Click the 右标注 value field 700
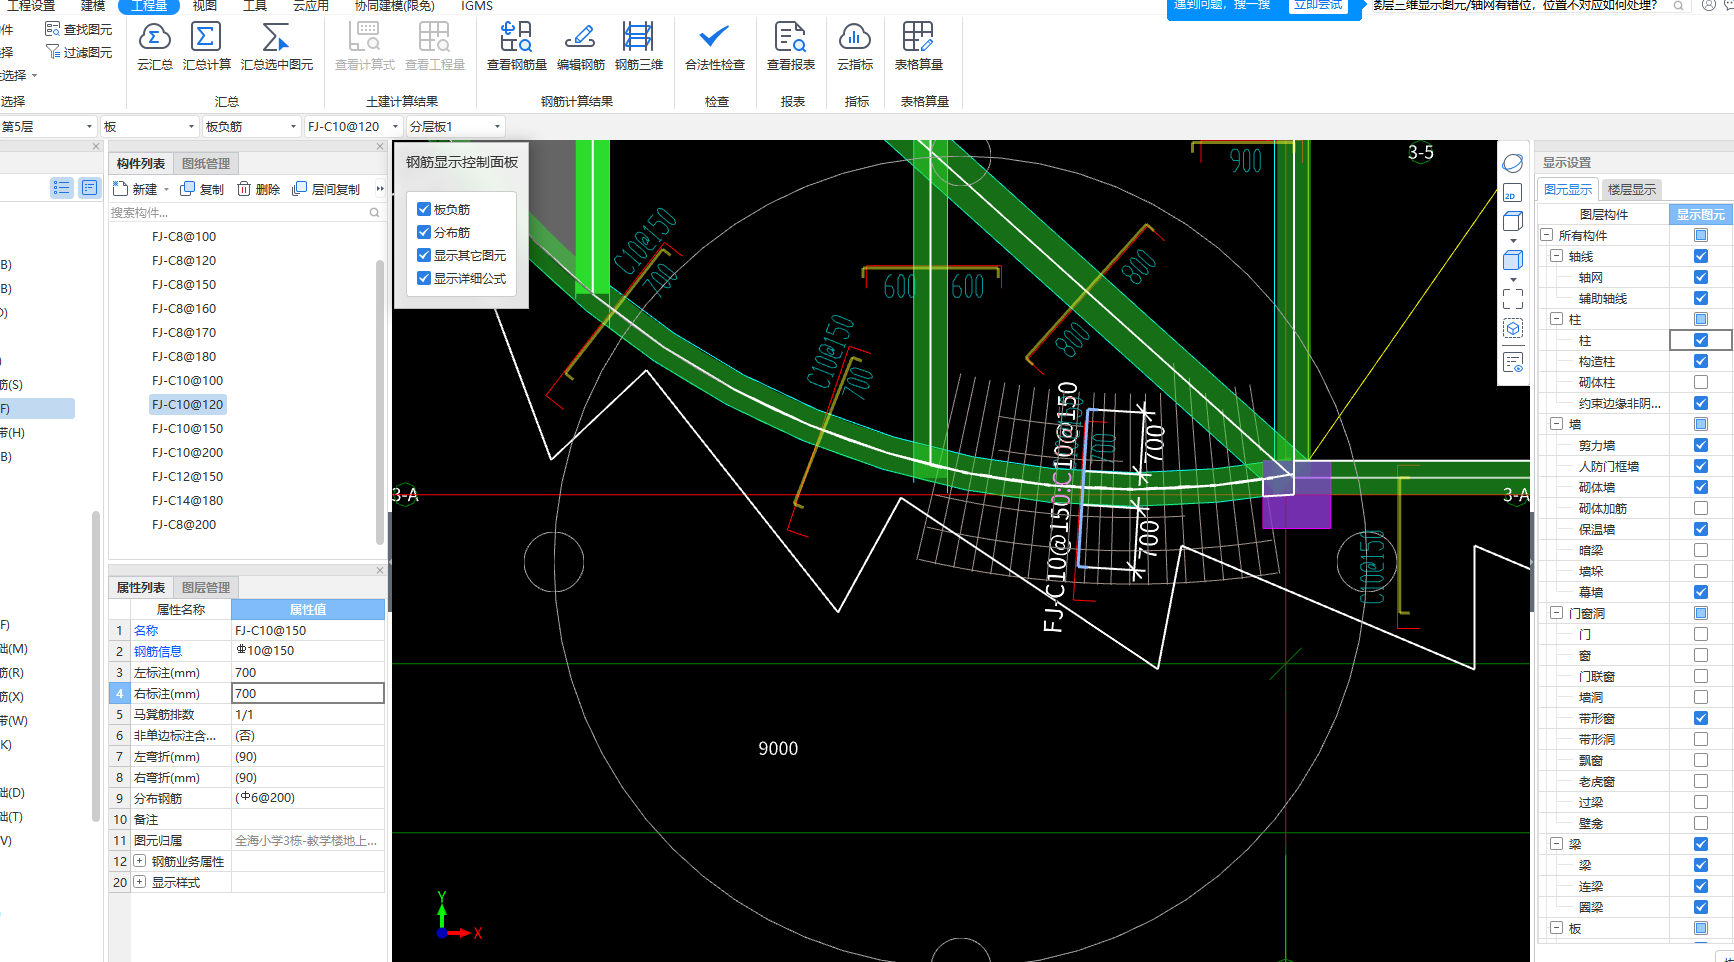The width and height of the screenshot is (1734, 962). coord(308,693)
